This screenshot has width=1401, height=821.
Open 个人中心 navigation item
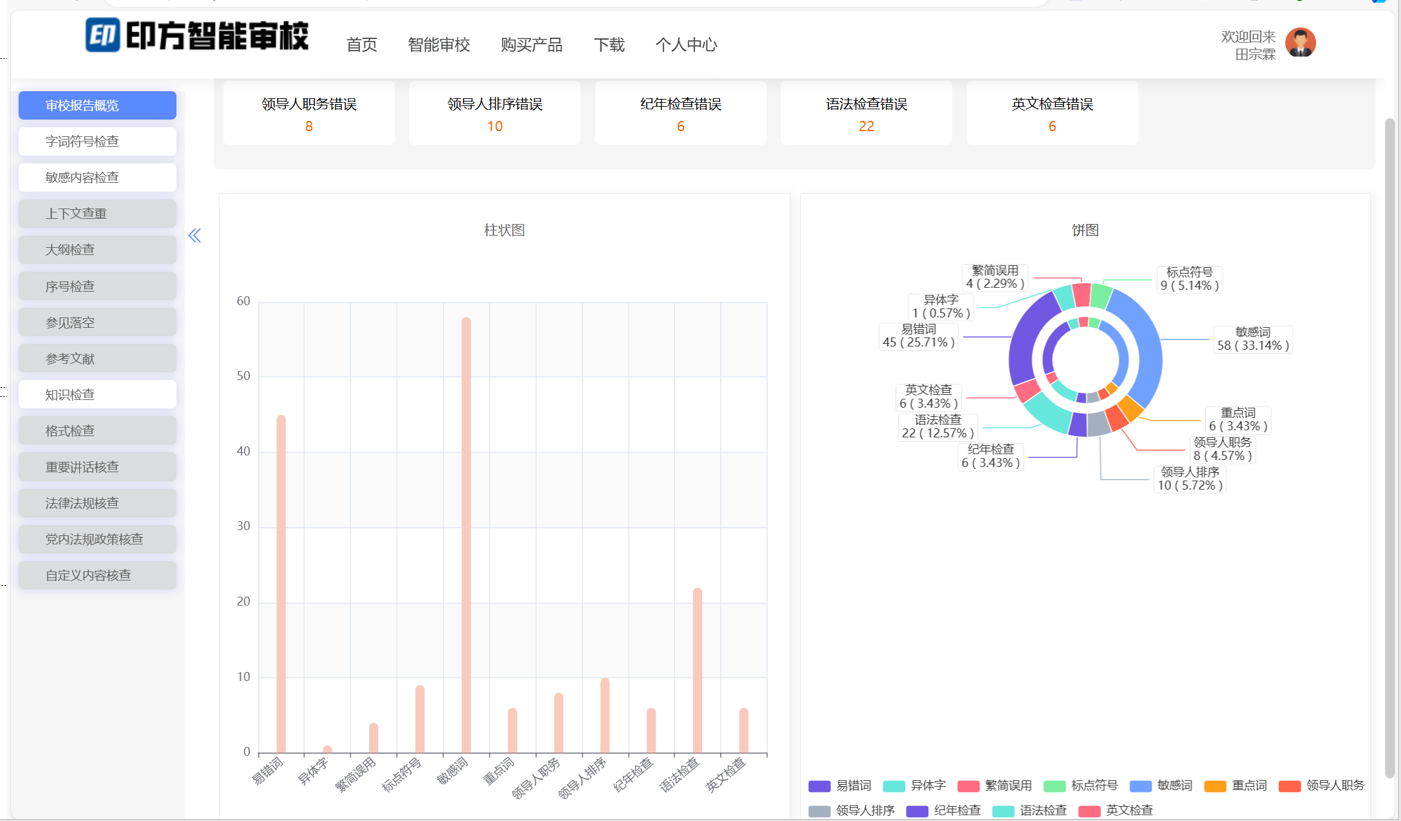click(686, 45)
